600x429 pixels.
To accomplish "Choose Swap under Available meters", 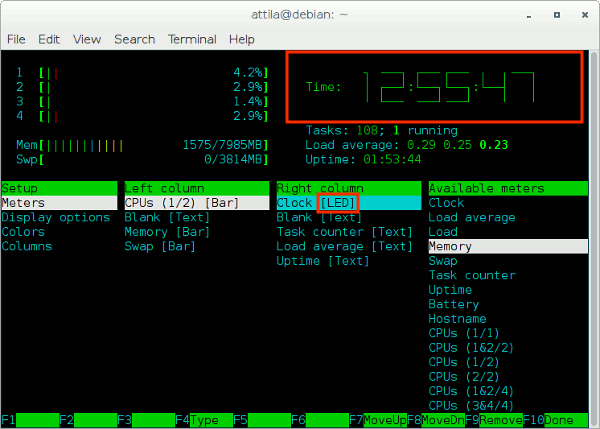I will [443, 261].
